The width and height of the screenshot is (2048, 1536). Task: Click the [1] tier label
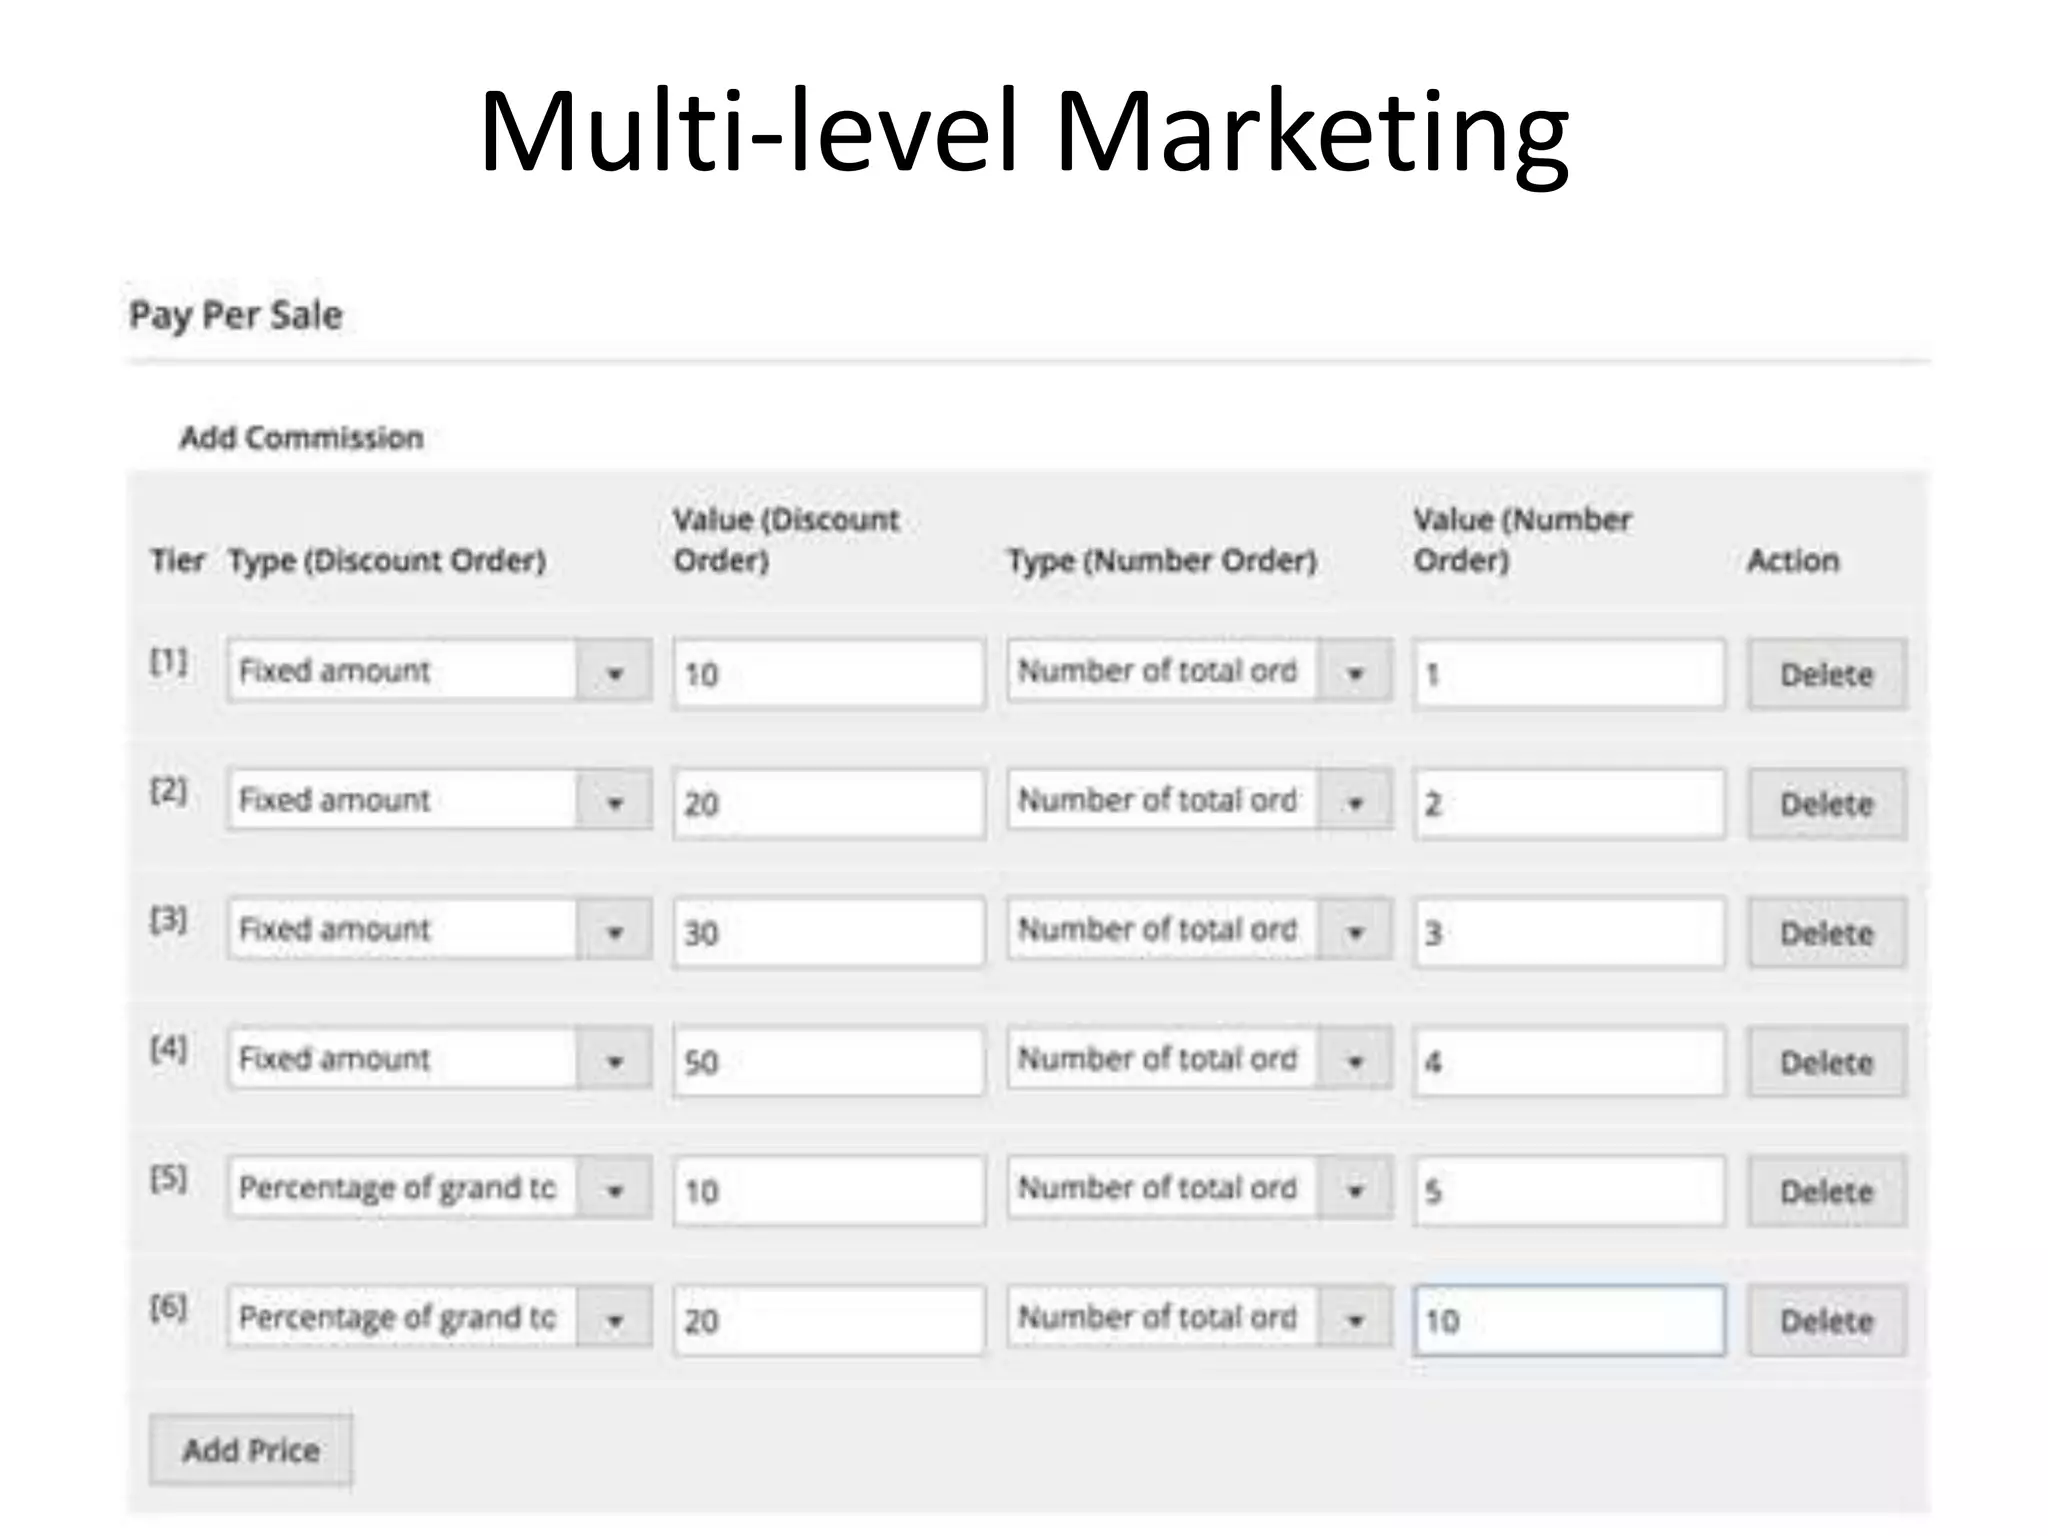(169, 661)
